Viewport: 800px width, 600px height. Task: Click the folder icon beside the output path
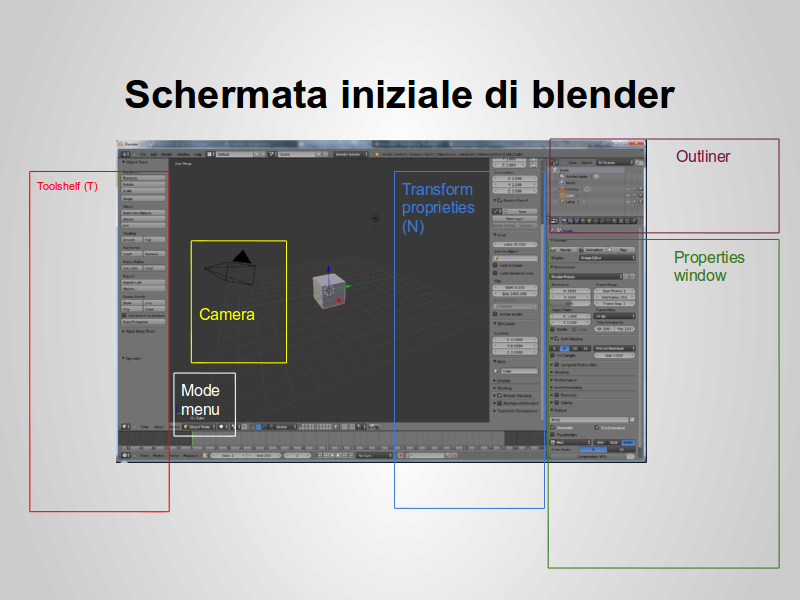(x=633, y=419)
